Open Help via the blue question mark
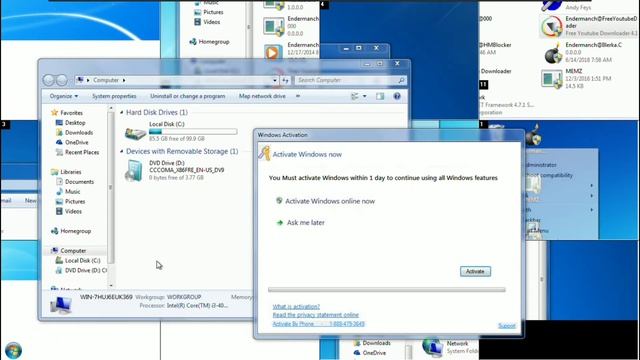 pos(397,96)
